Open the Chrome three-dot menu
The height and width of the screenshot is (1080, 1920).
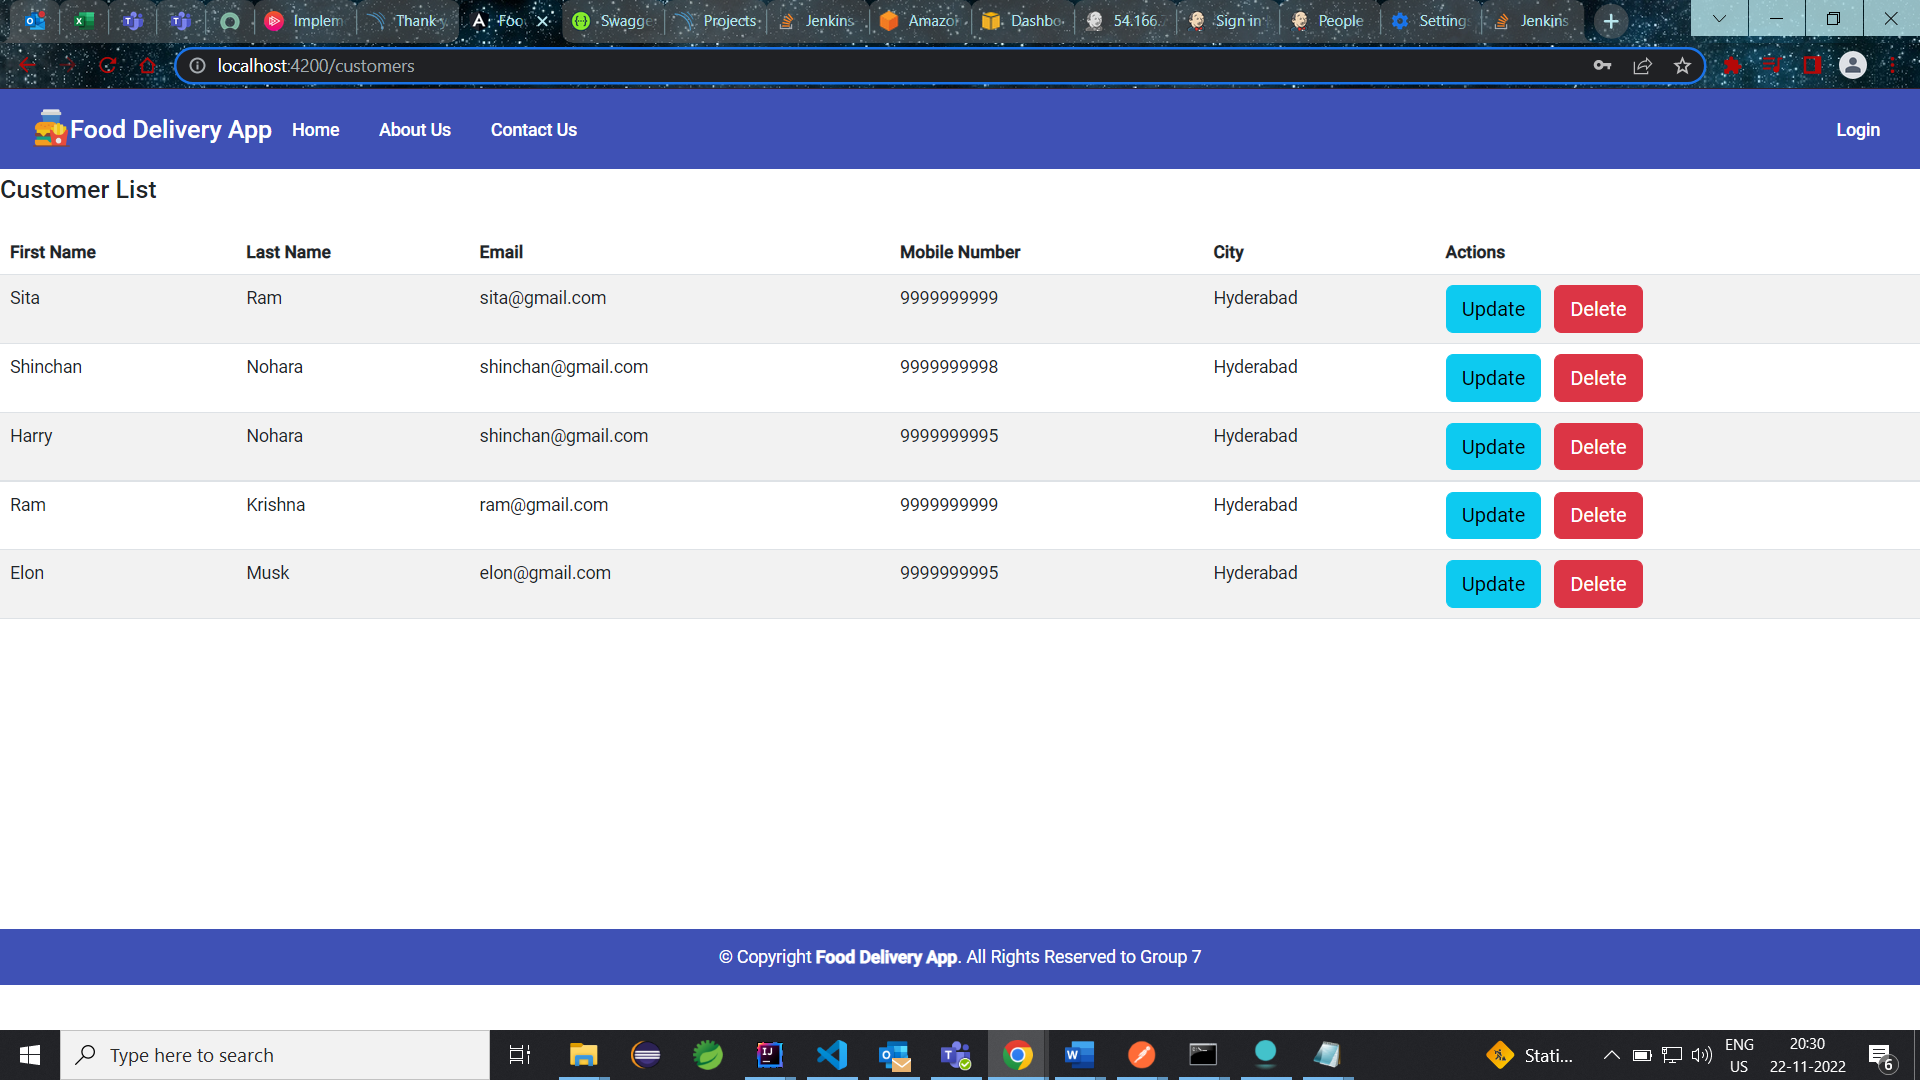(x=1892, y=65)
